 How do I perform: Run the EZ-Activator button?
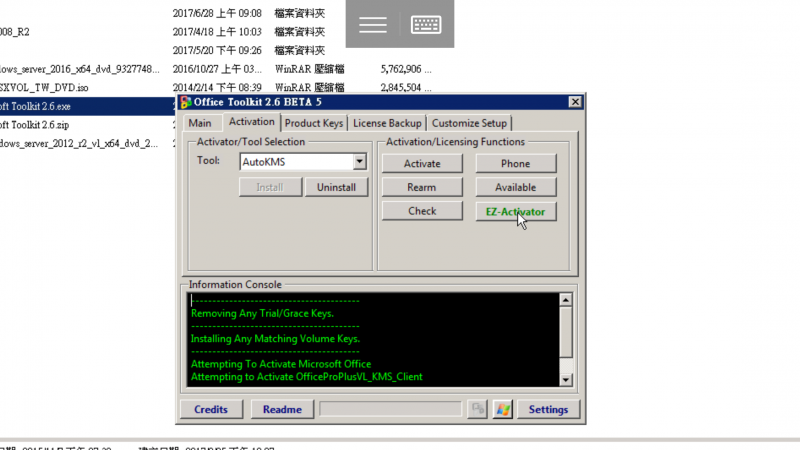(515, 211)
